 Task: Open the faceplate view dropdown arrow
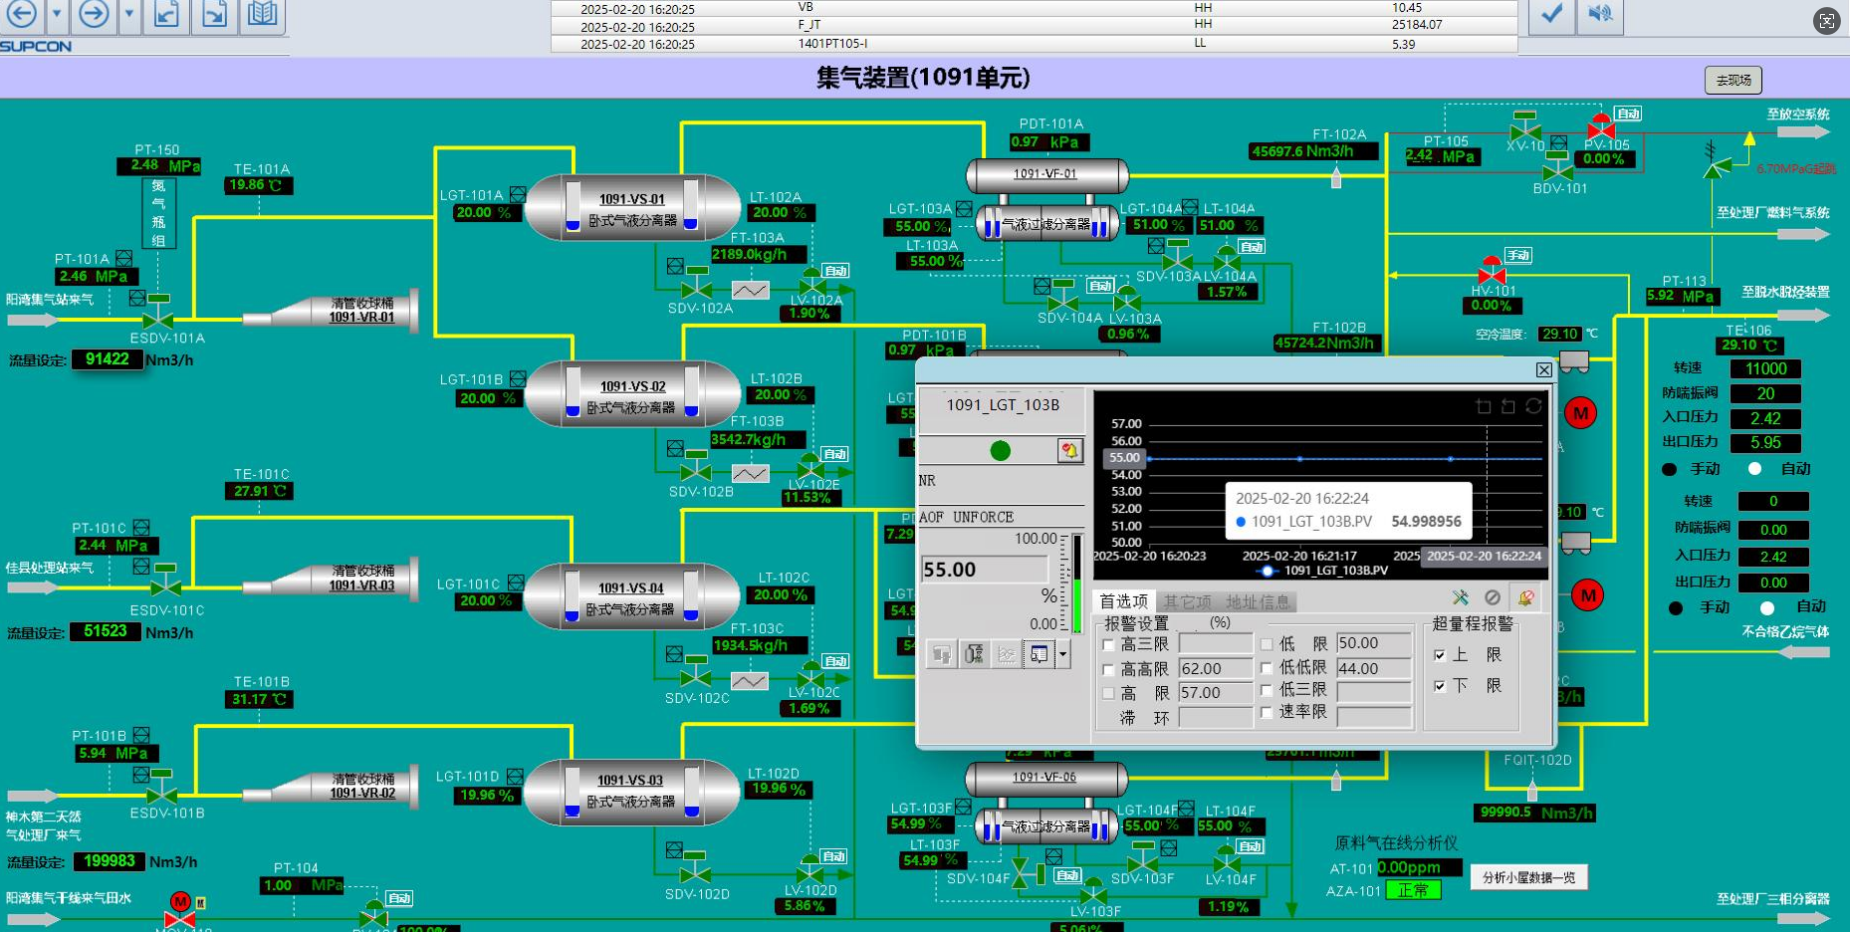[x=1063, y=654]
